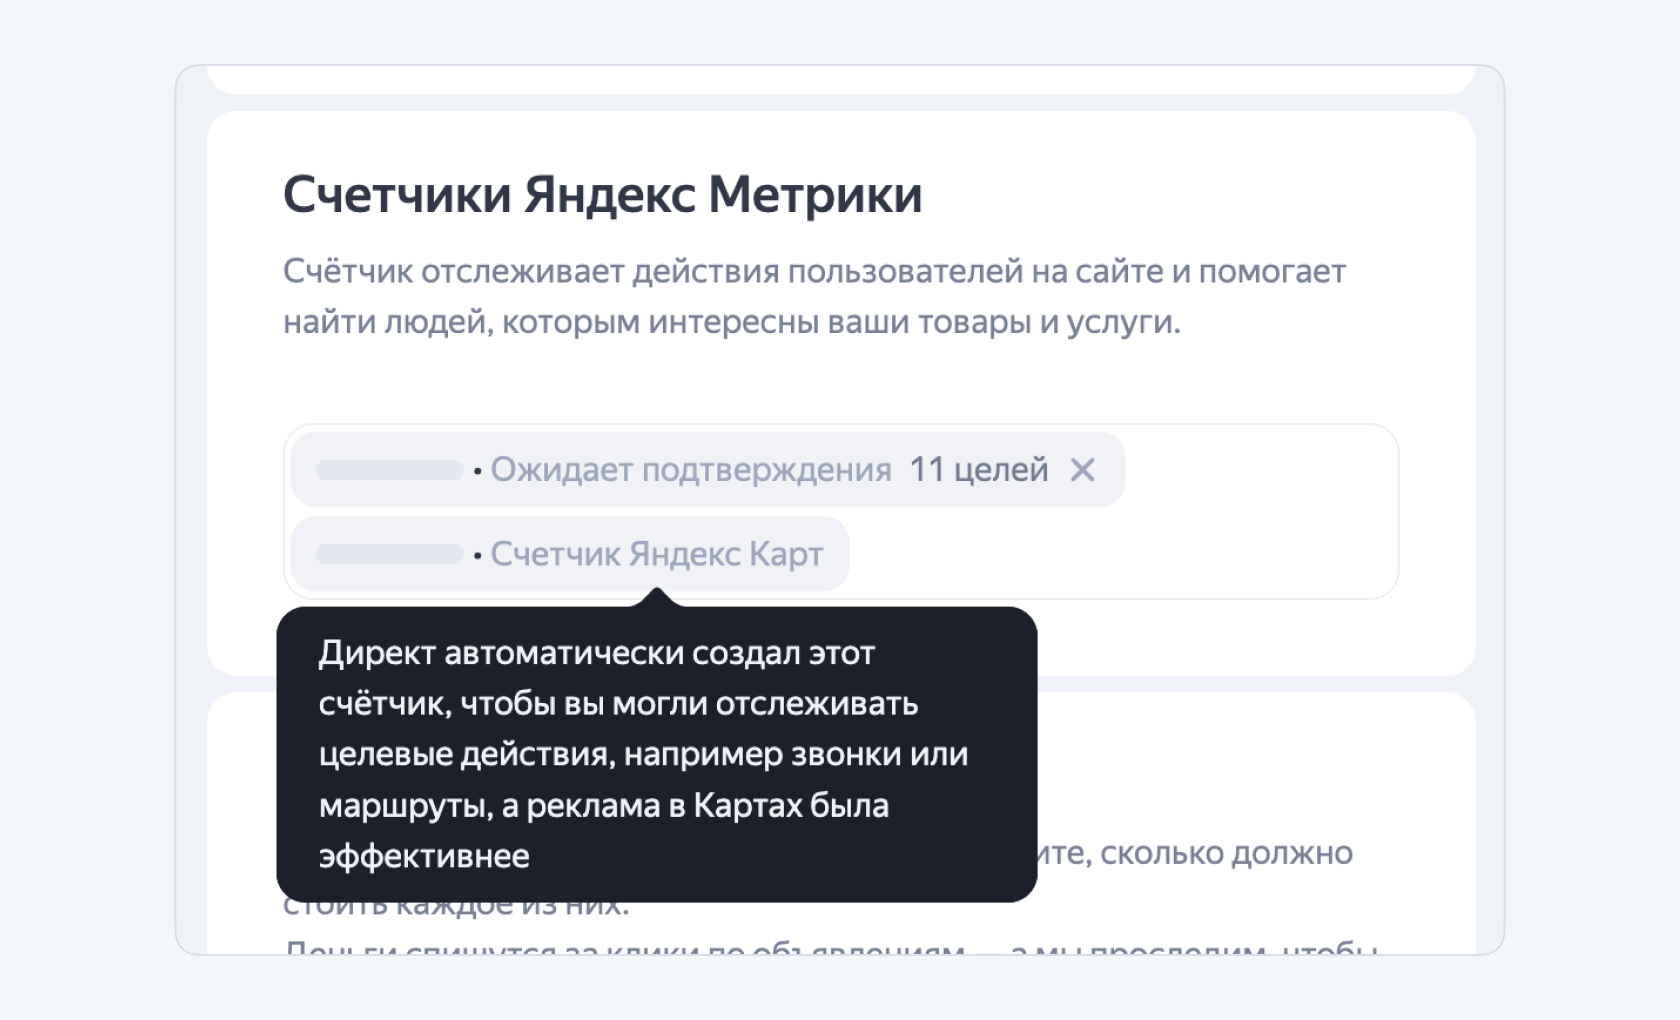Select the "Счетчик Яндекс Карт" counter chip
Image resolution: width=1680 pixels, height=1020 pixels.
tap(570, 554)
